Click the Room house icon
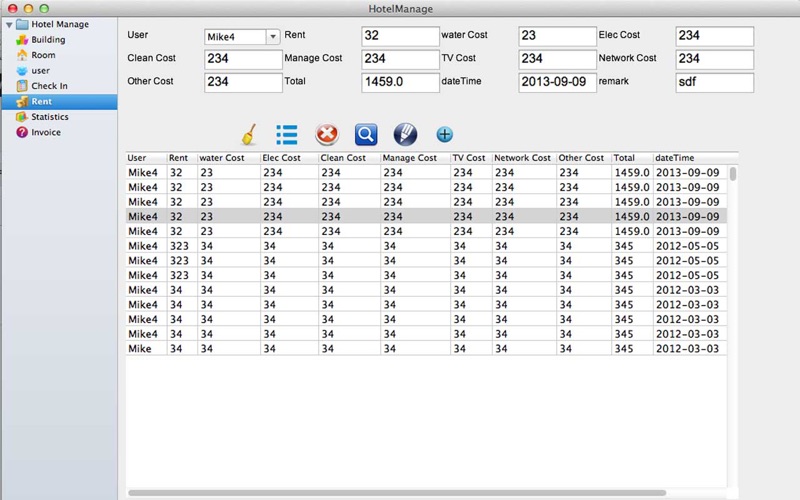 point(21,55)
